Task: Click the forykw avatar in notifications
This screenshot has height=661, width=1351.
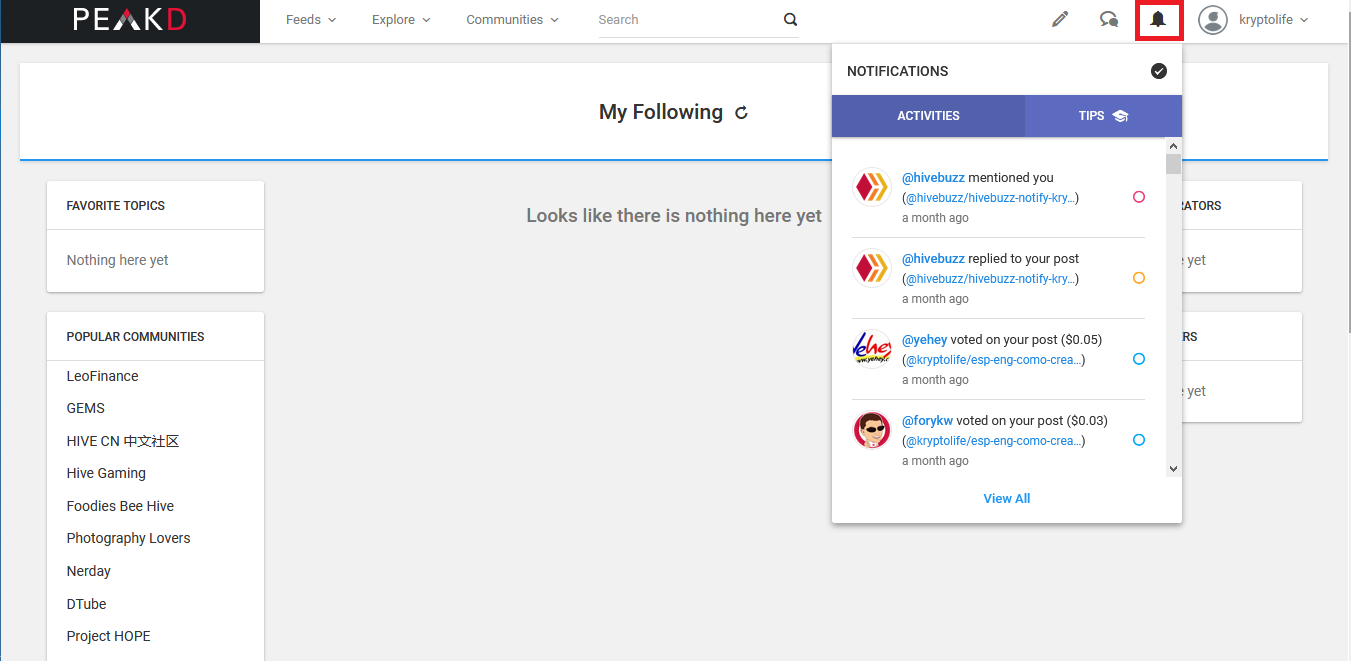Action: [872, 430]
